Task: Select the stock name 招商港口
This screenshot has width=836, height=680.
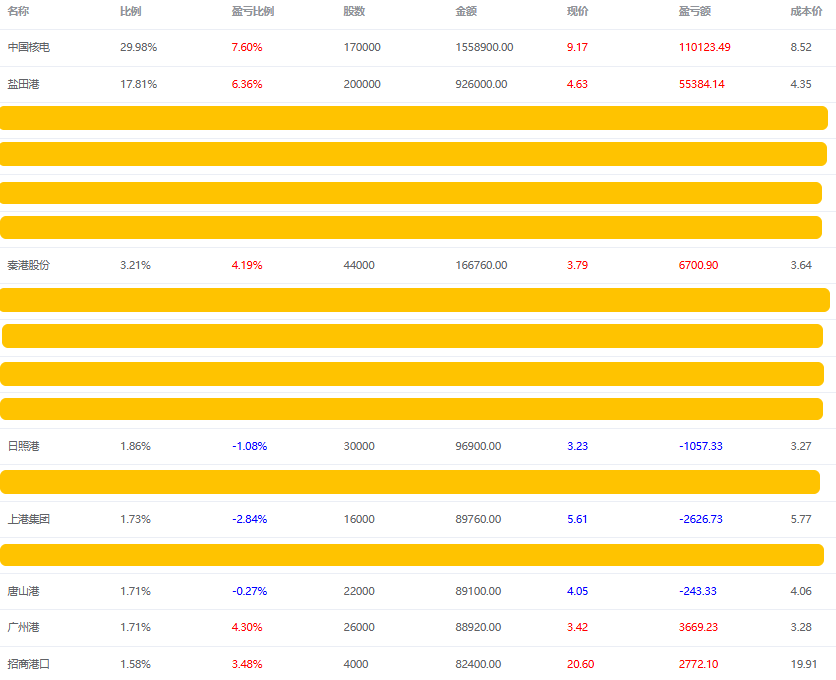Action: click(29, 664)
